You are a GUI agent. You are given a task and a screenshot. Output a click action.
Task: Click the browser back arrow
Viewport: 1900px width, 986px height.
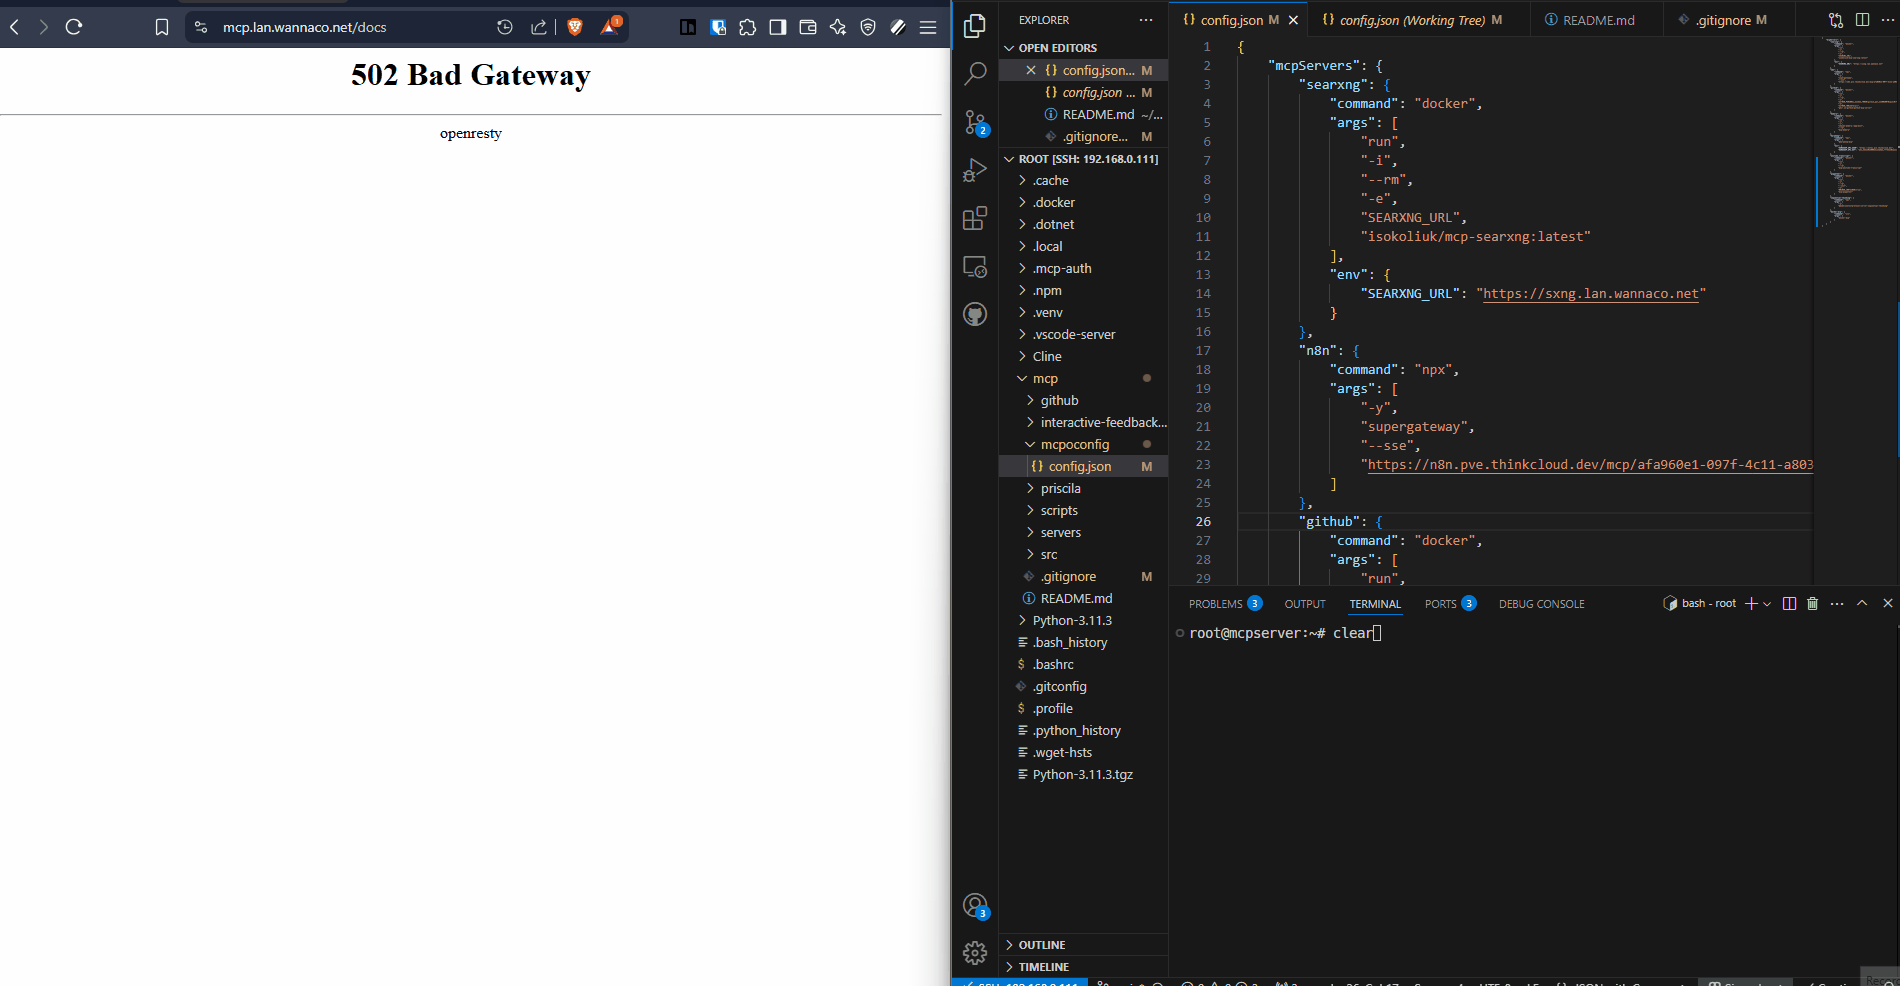(x=15, y=27)
